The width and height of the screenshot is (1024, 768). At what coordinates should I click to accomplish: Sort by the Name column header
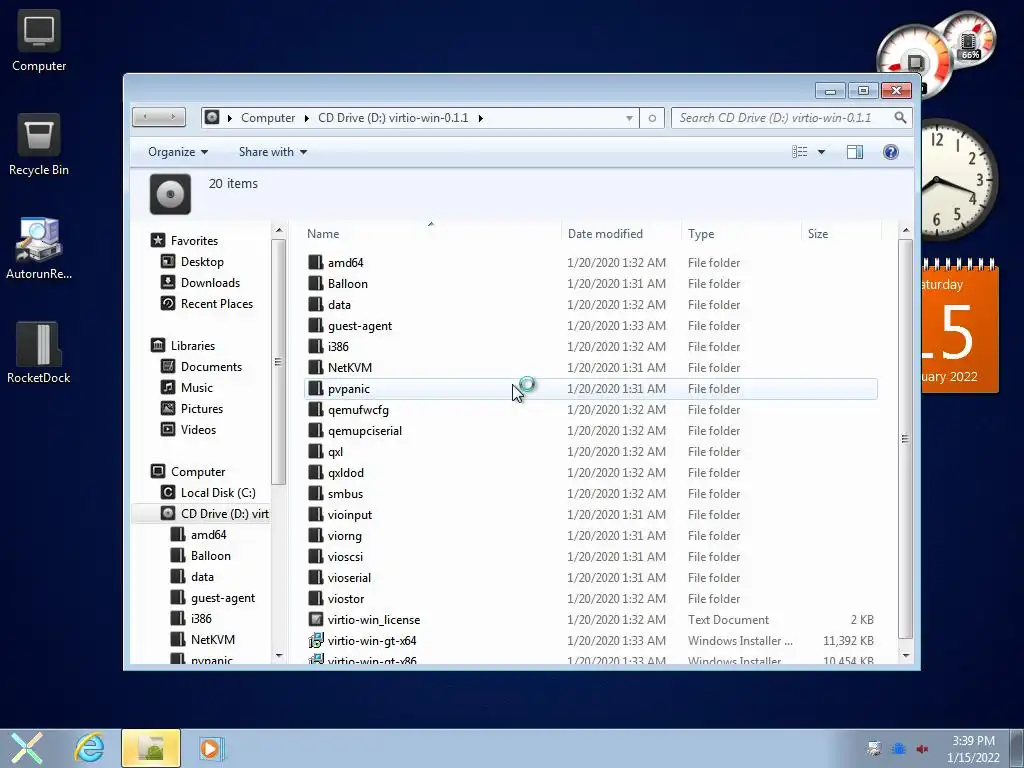431,234
